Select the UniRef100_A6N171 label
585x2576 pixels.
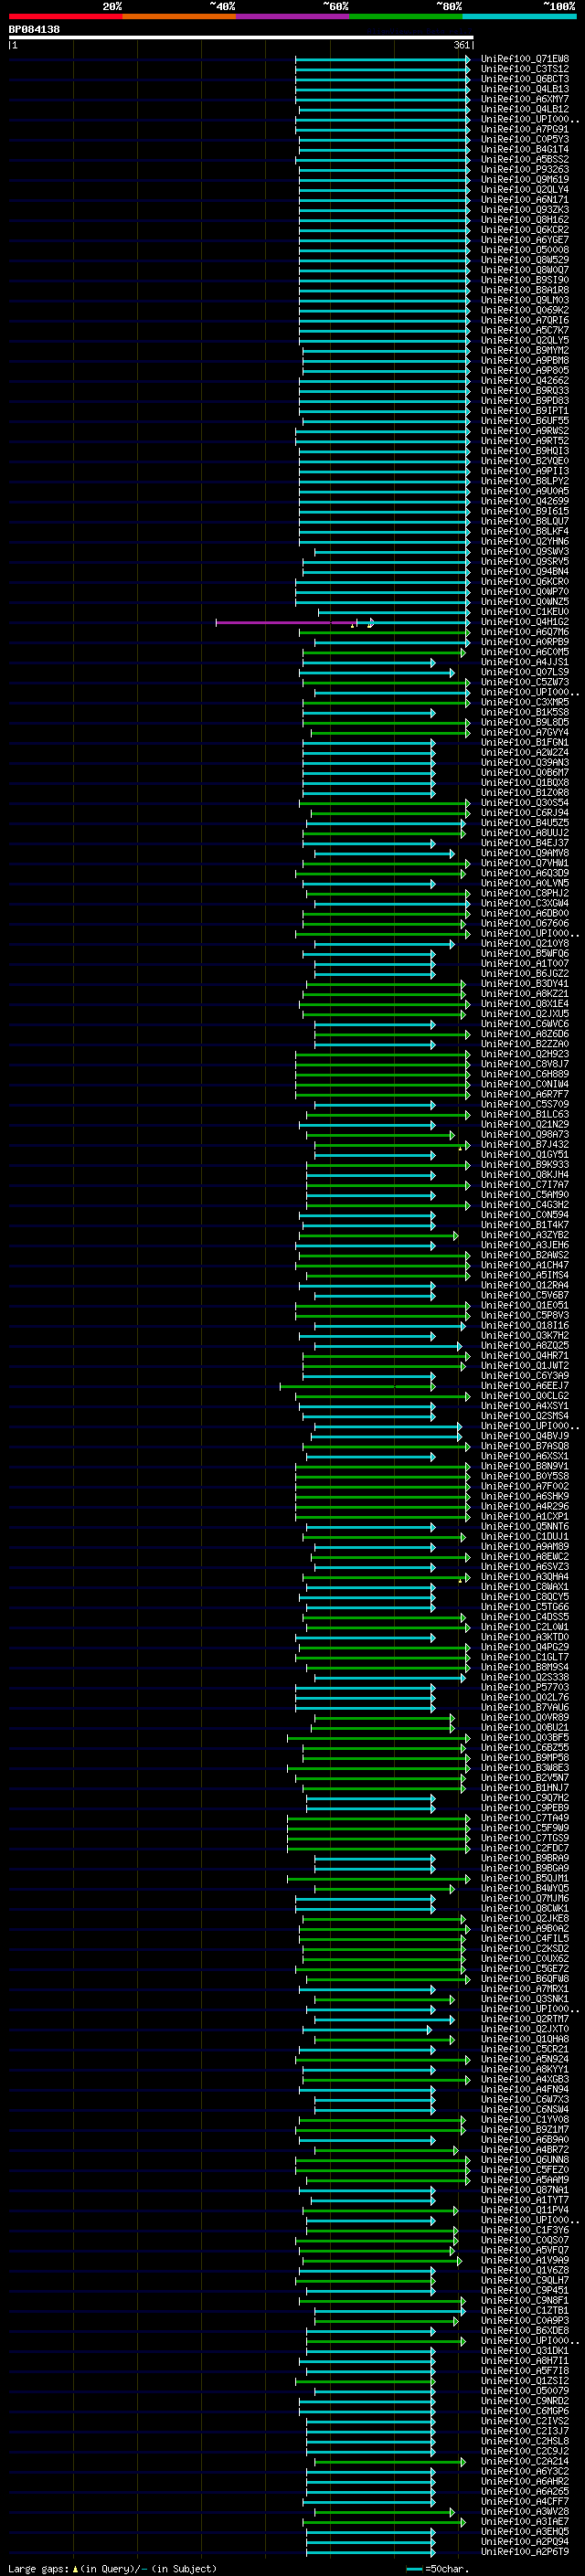click(525, 199)
